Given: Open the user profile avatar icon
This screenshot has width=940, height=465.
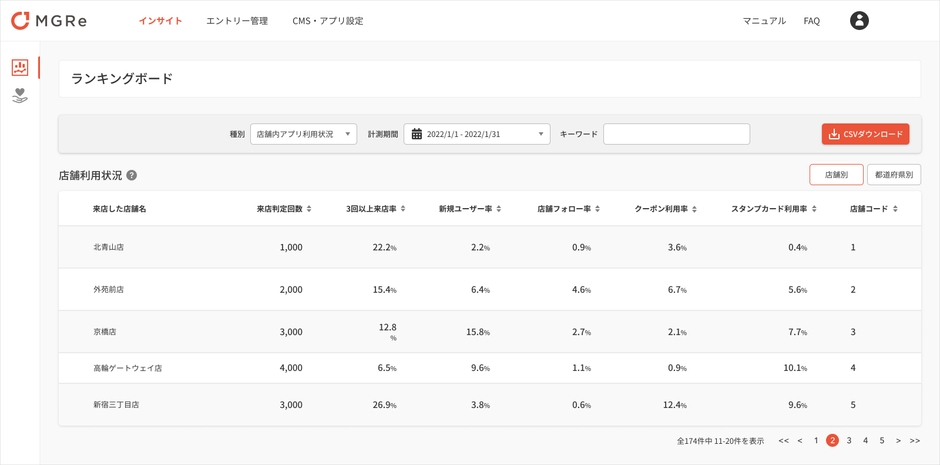Looking at the screenshot, I should click(859, 21).
